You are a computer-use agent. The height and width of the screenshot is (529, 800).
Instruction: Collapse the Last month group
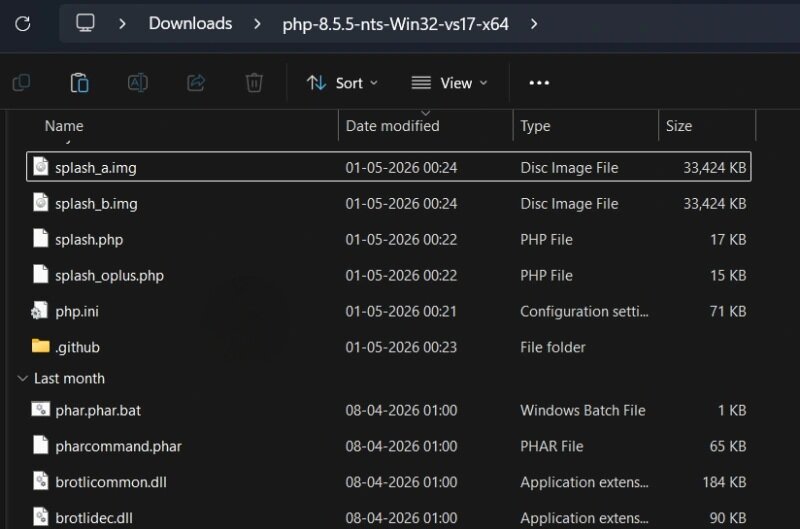[22, 379]
